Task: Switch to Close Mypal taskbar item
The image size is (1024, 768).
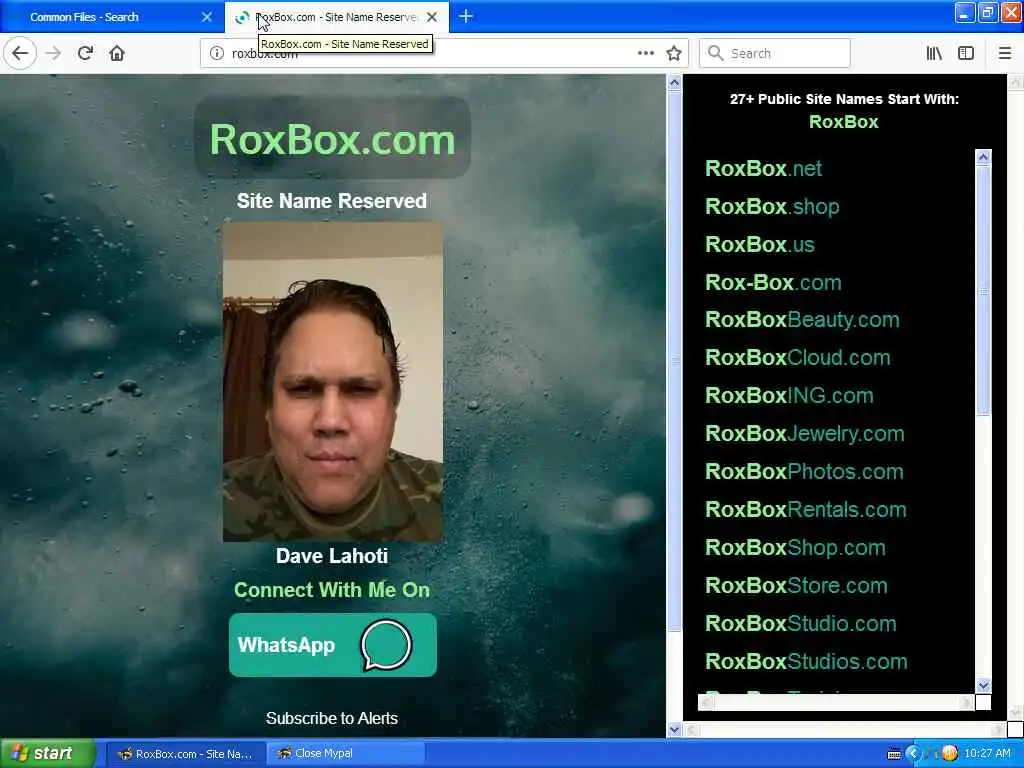Action: pyautogui.click(x=346, y=754)
